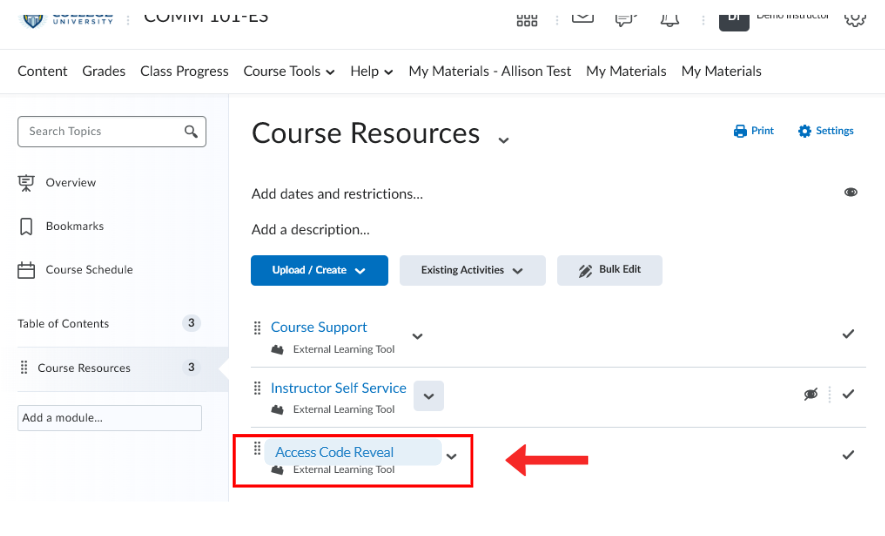The width and height of the screenshot is (885, 536).
Task: Open the Course Support chevron menu
Action: click(417, 336)
